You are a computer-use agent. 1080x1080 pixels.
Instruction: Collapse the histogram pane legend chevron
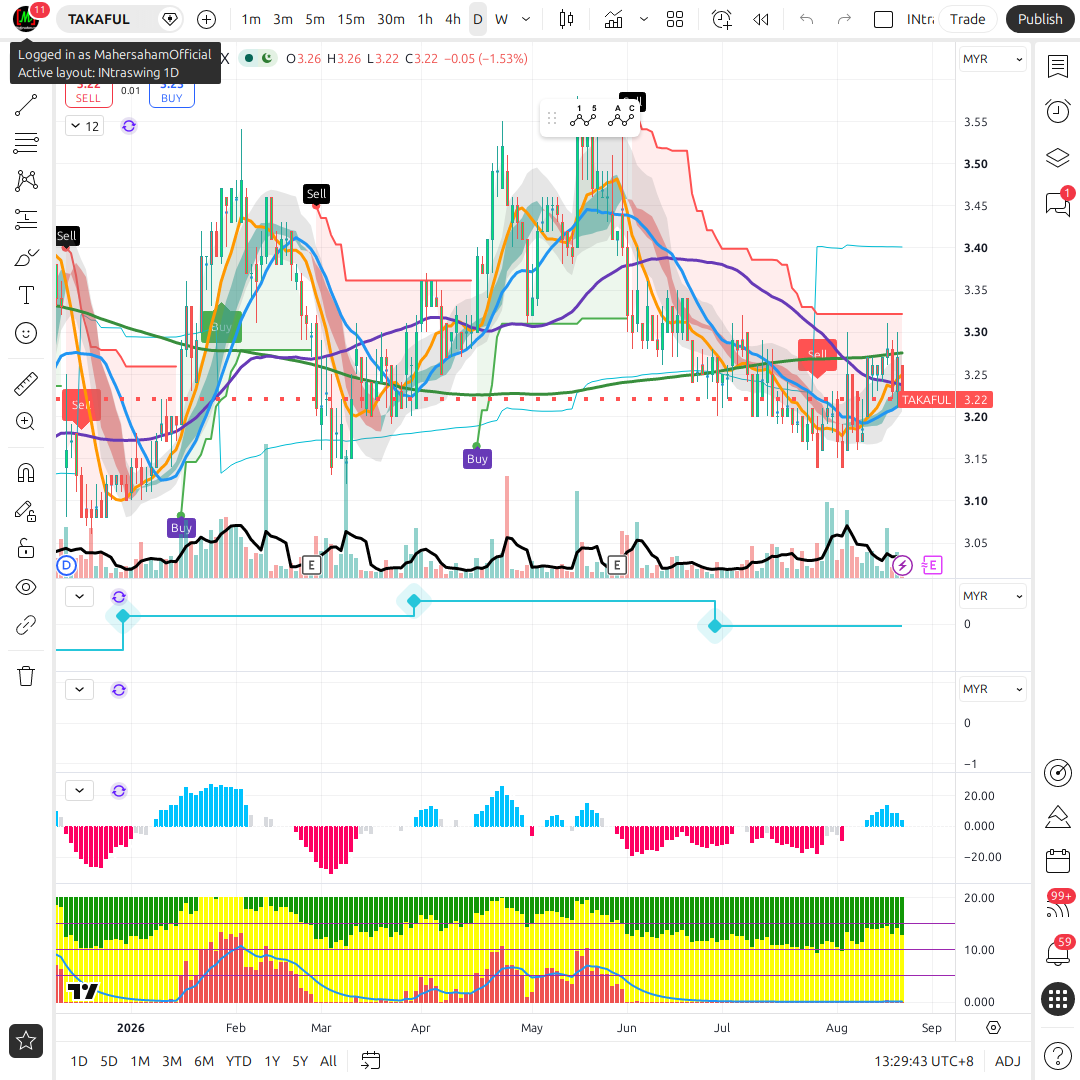pyautogui.click(x=79, y=791)
